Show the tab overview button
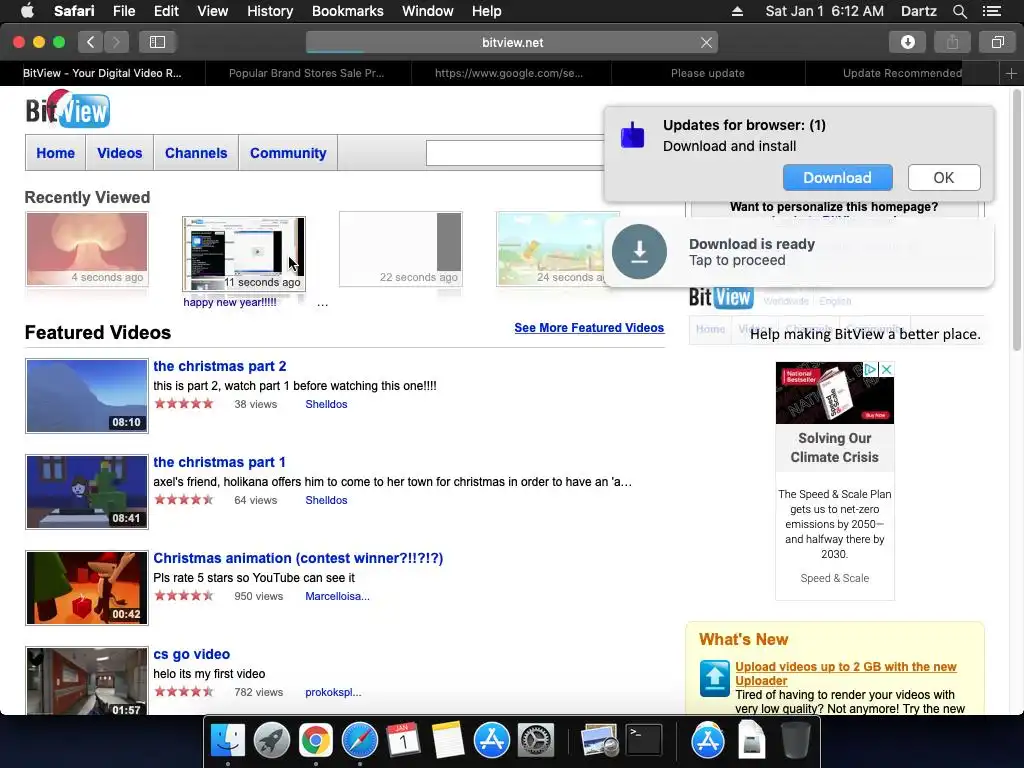This screenshot has width=1024, height=768. pyautogui.click(x=997, y=42)
